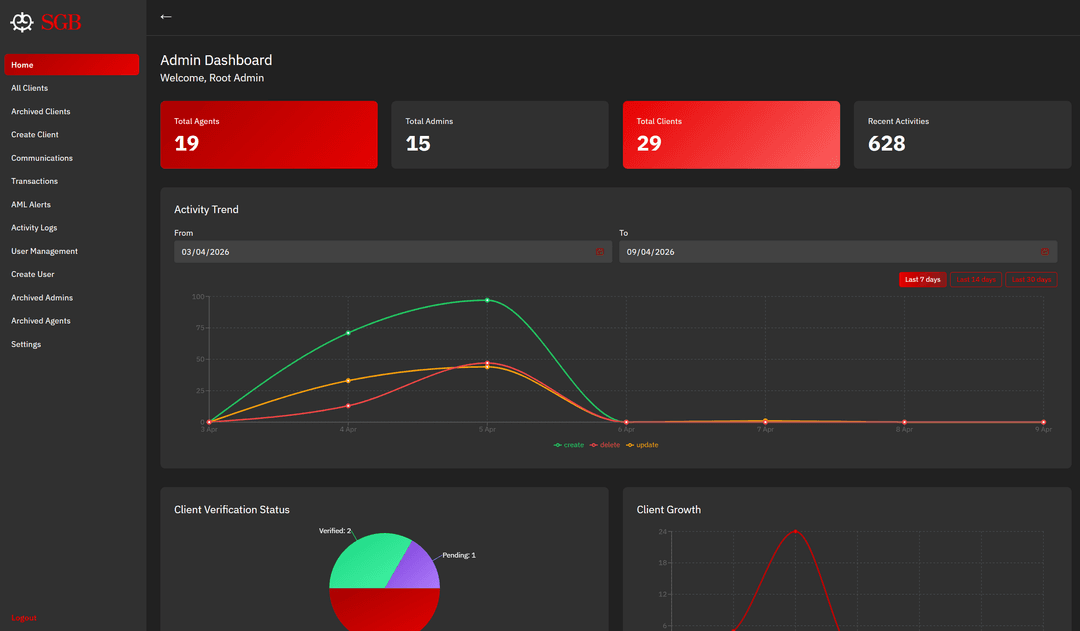Click the green Verified pie slice
This screenshot has height=631, width=1080.
[x=365, y=561]
